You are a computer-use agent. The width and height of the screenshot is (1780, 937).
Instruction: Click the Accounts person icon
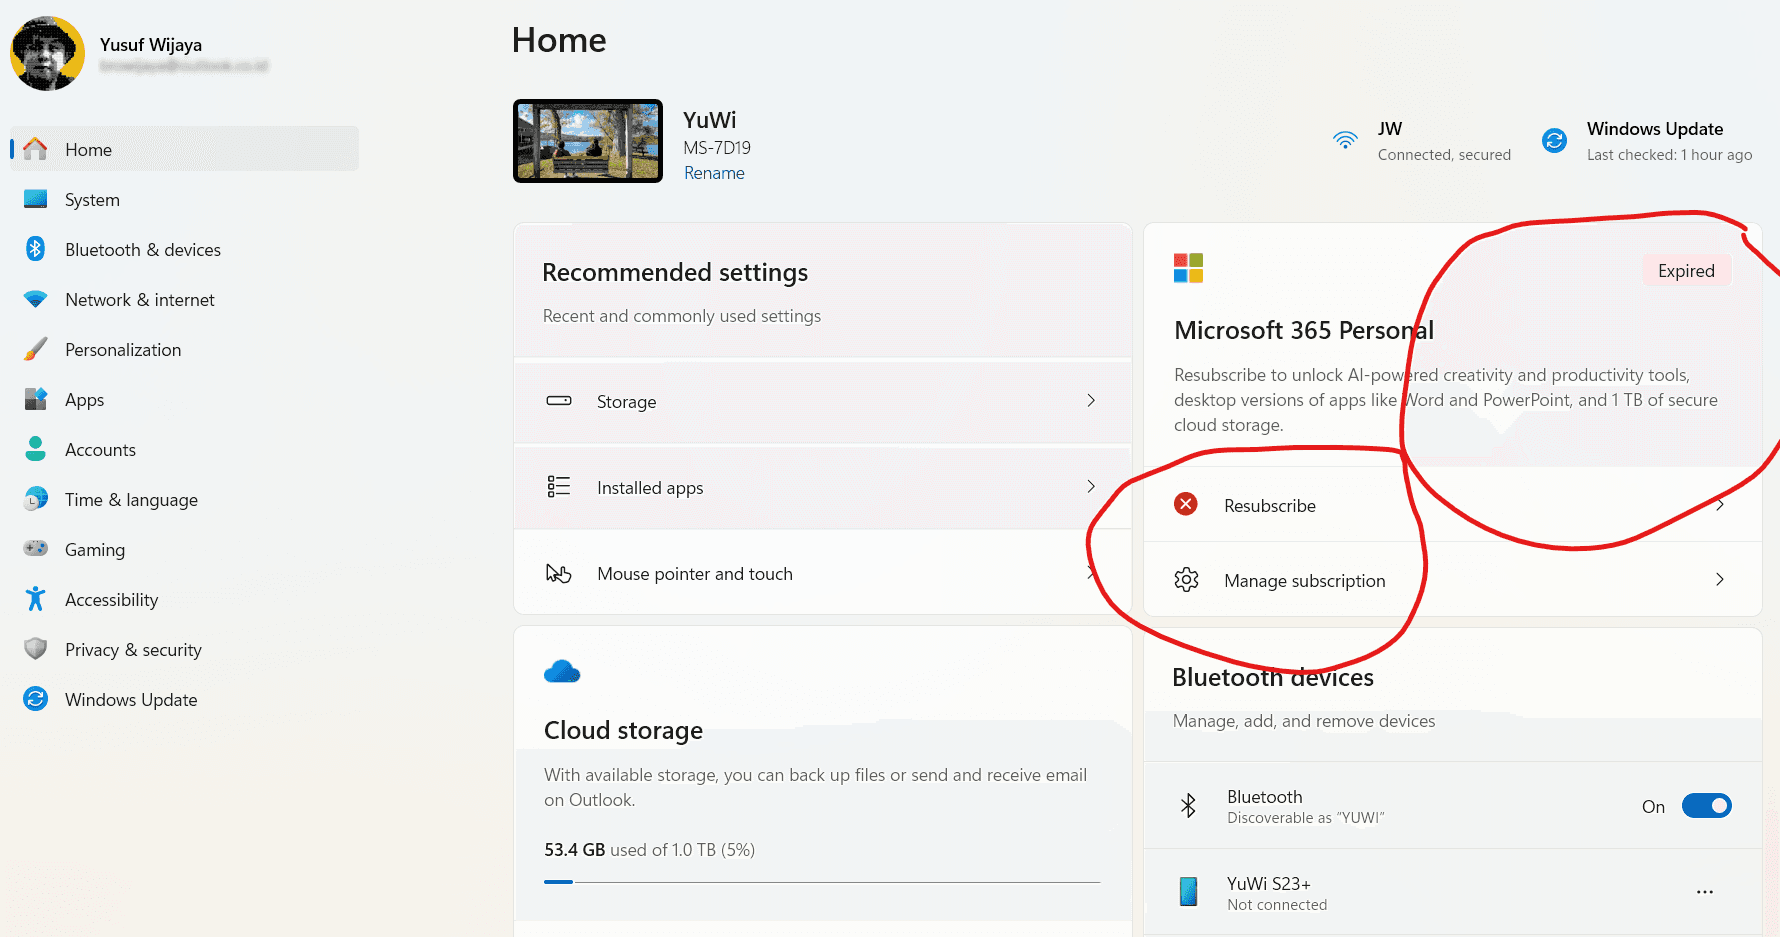click(x=35, y=449)
